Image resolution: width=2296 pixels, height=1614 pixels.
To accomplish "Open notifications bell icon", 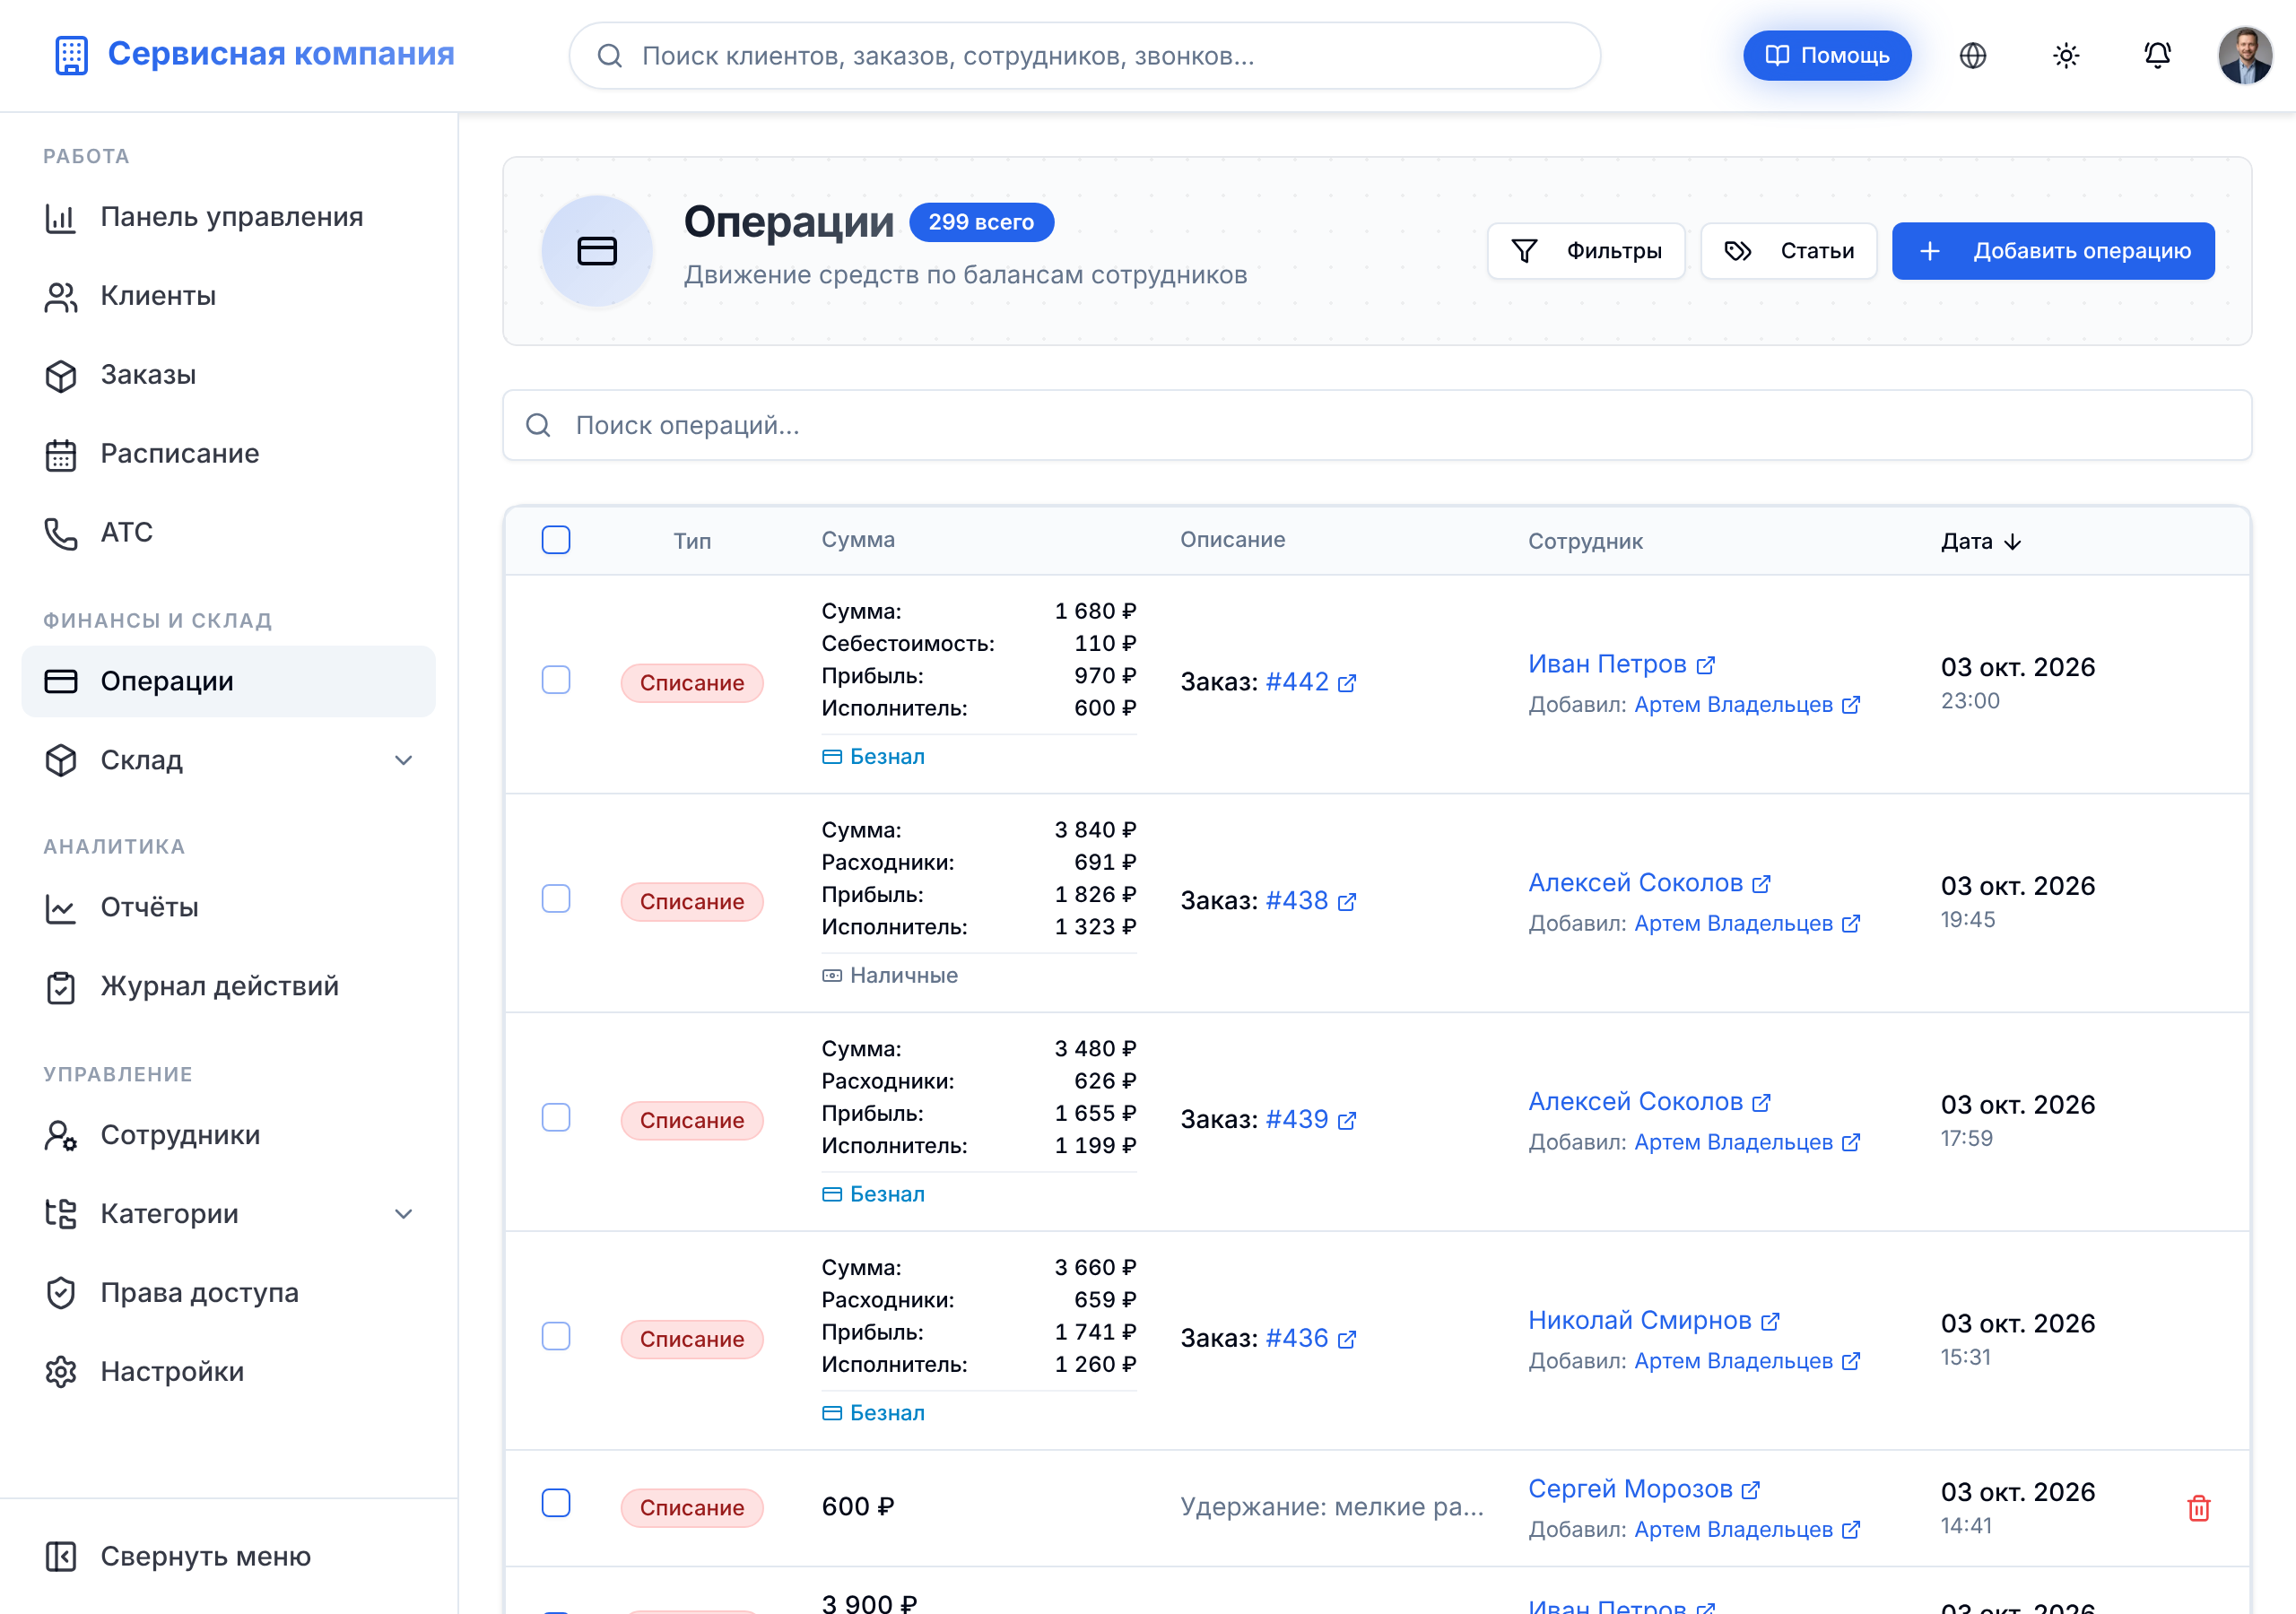I will point(2157,56).
